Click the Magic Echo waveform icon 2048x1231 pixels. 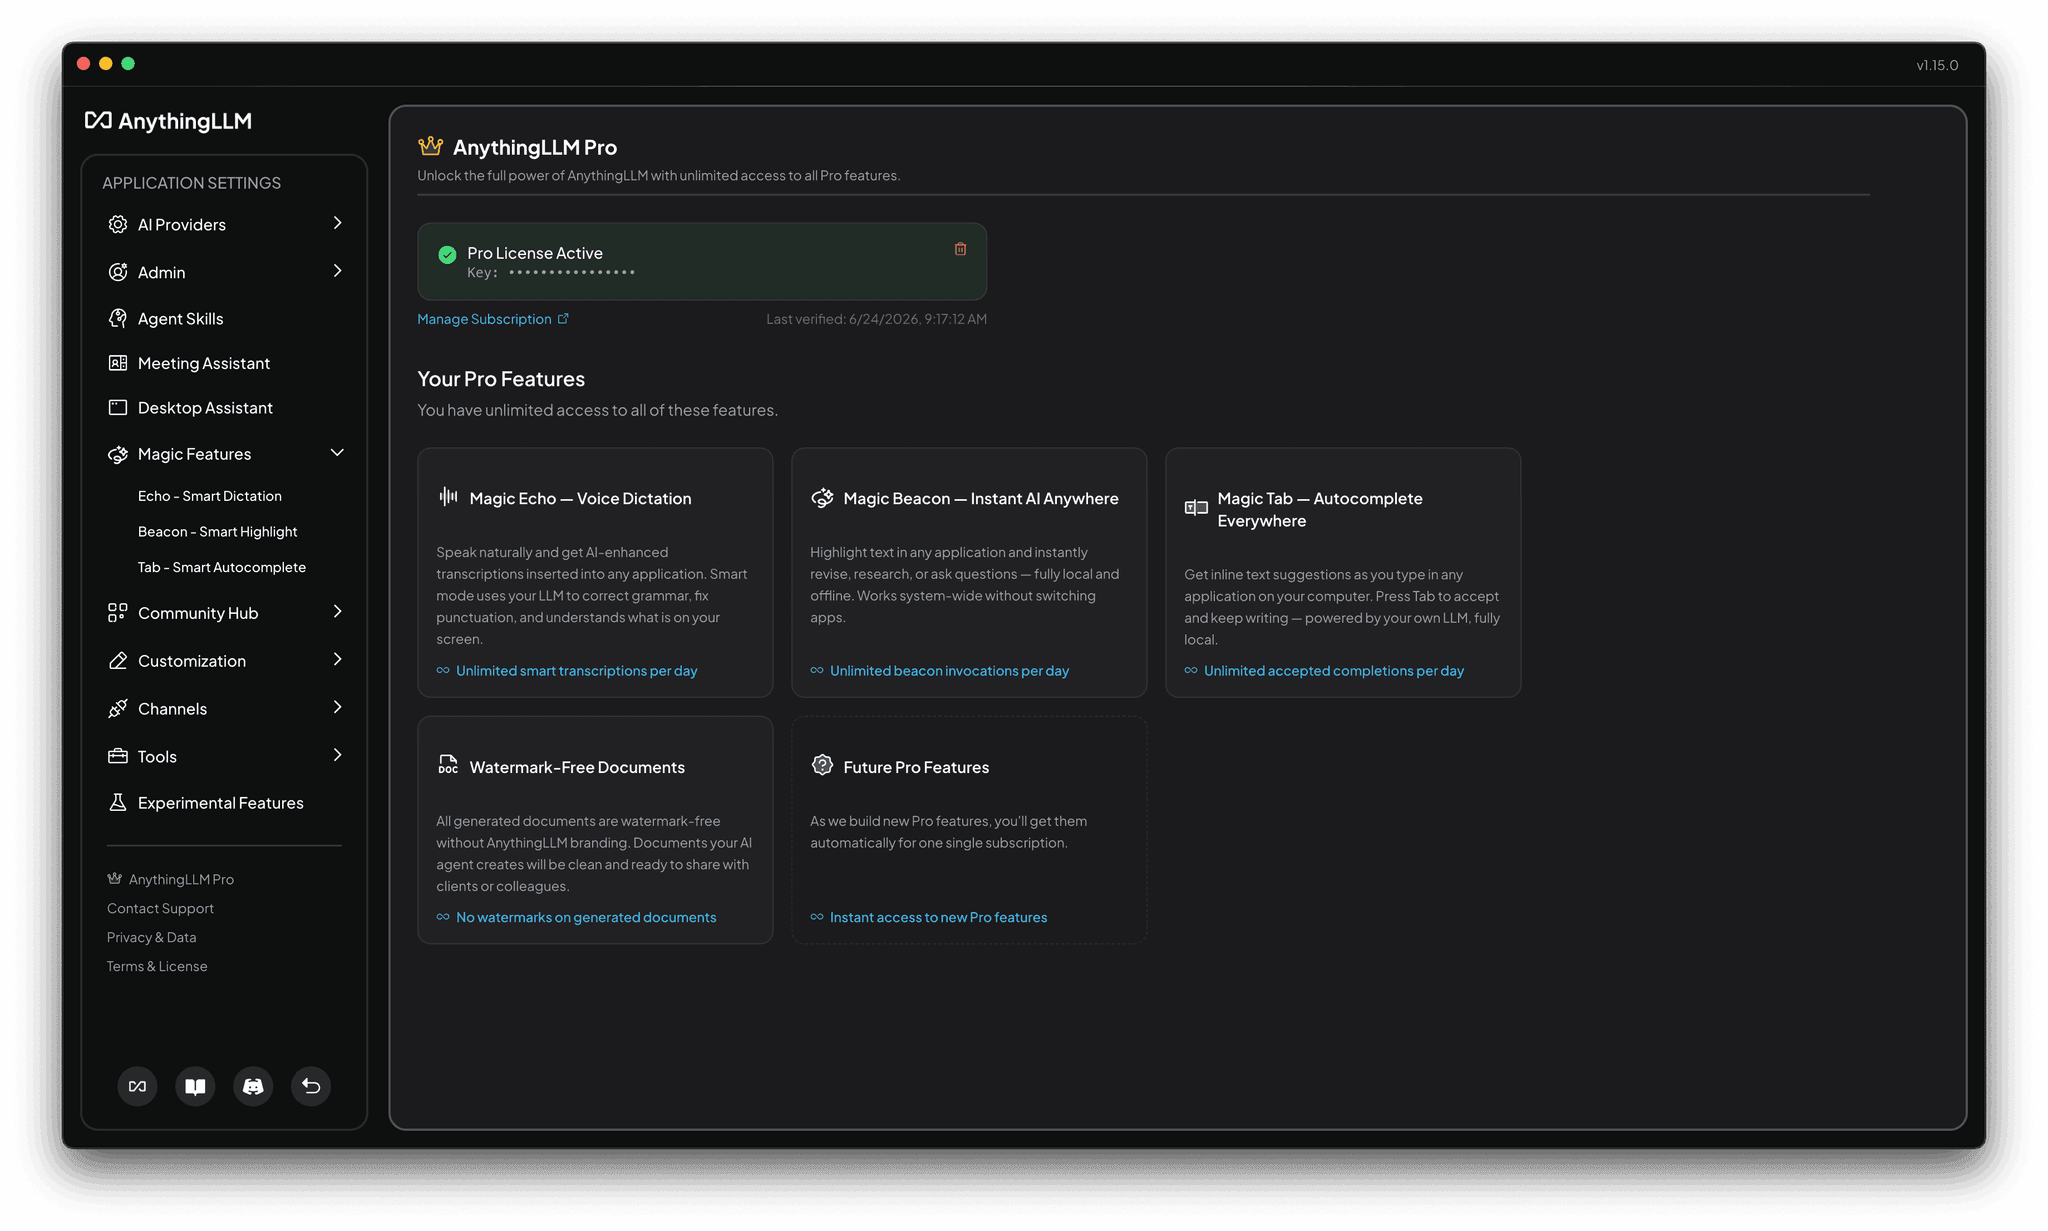click(448, 496)
